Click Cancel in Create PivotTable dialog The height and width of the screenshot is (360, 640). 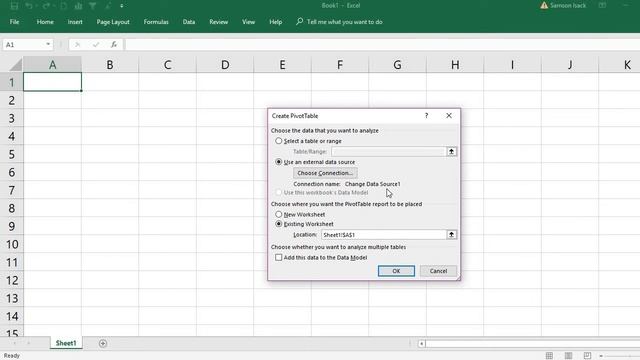click(x=438, y=271)
